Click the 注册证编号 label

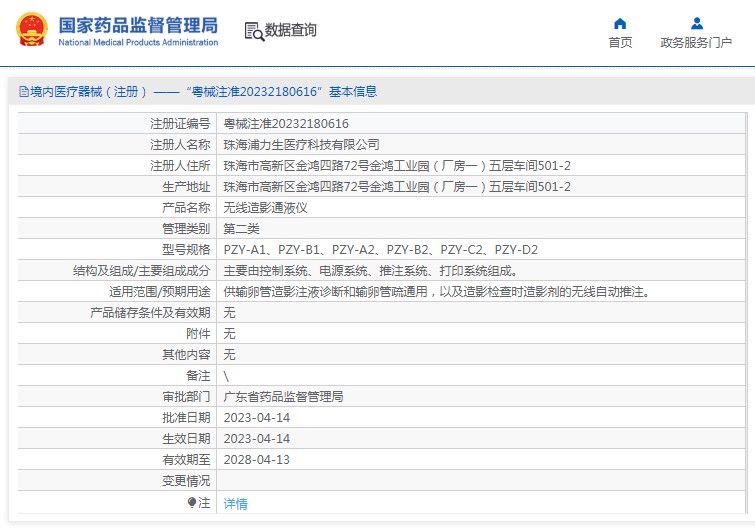[x=180, y=124]
